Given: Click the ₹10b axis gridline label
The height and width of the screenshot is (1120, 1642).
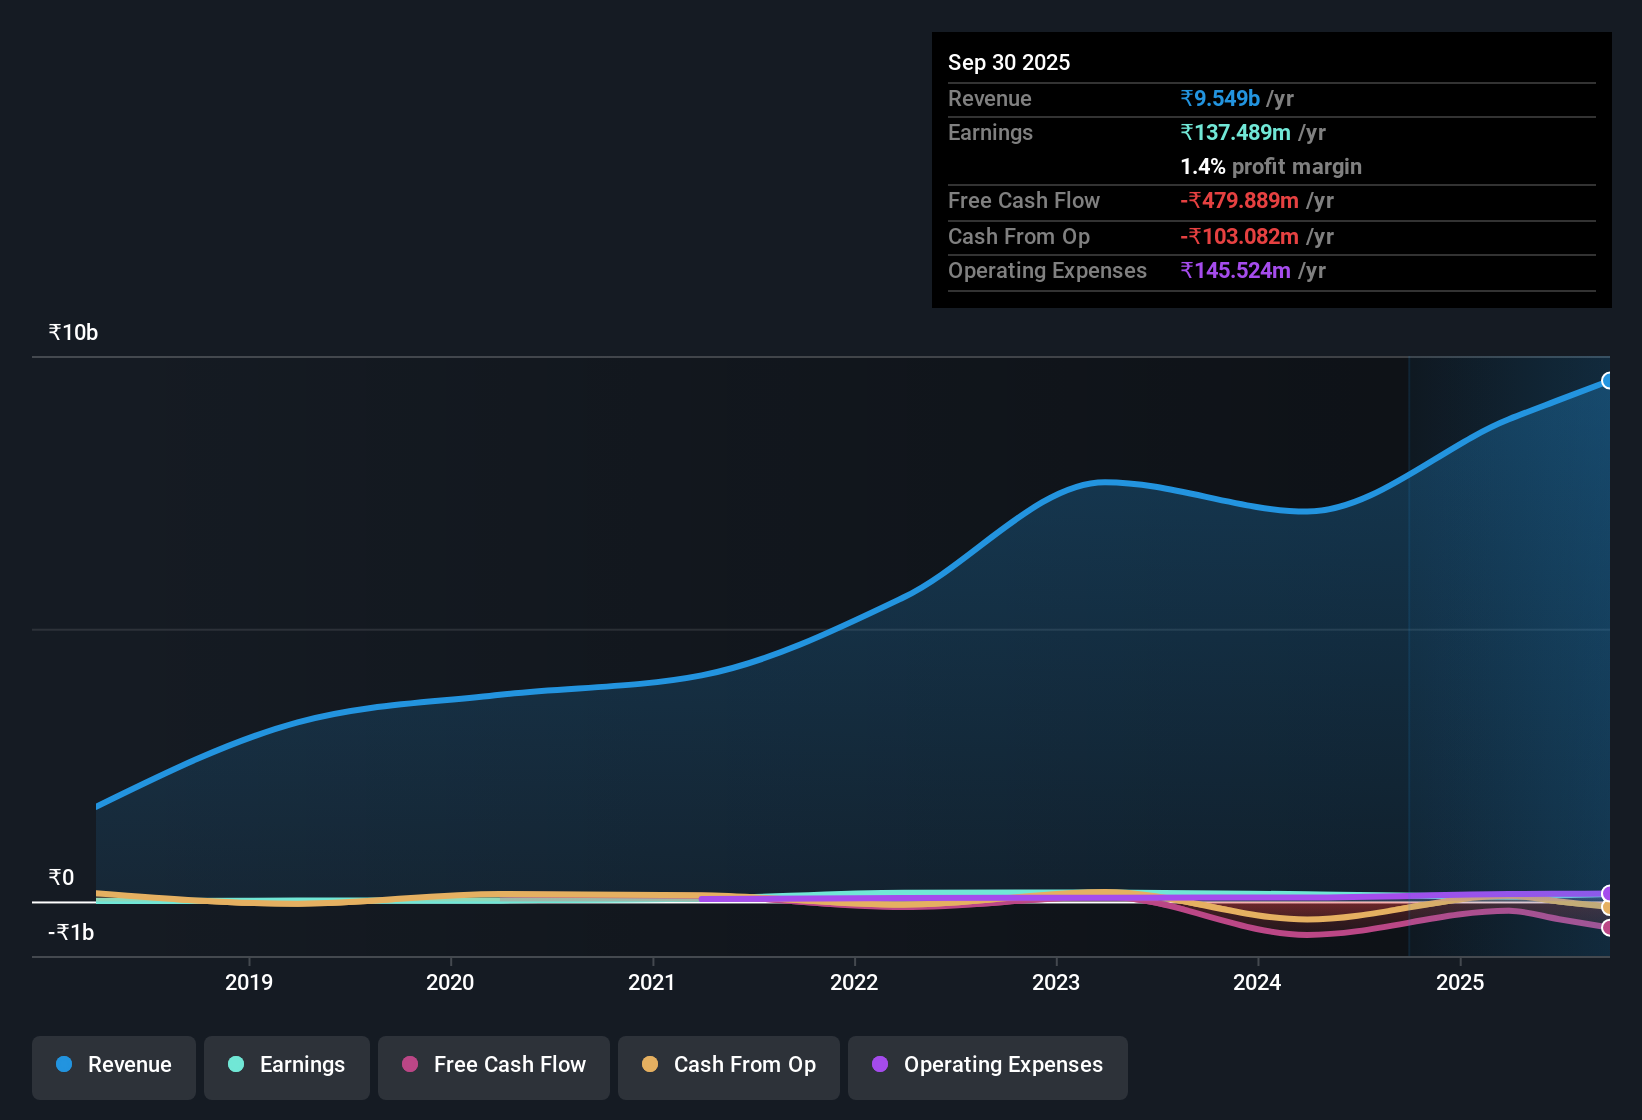Looking at the screenshot, I should coord(71,331).
